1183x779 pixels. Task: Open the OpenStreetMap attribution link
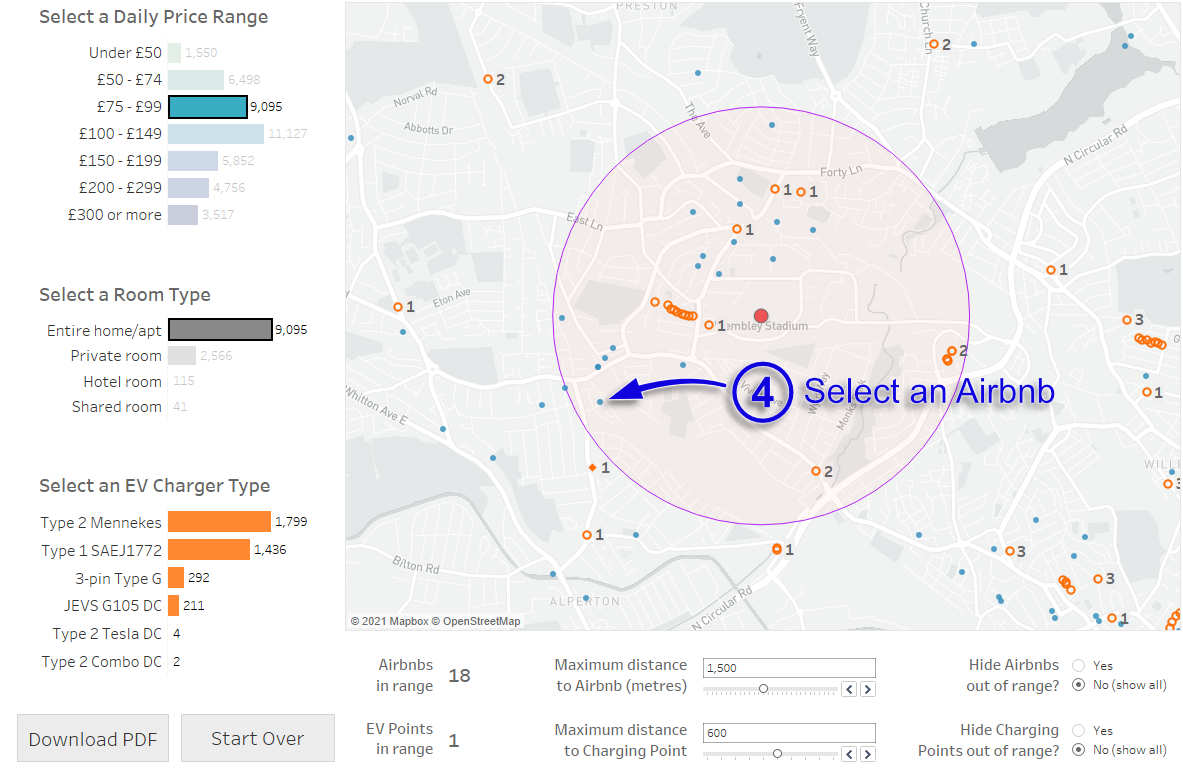pos(476,621)
